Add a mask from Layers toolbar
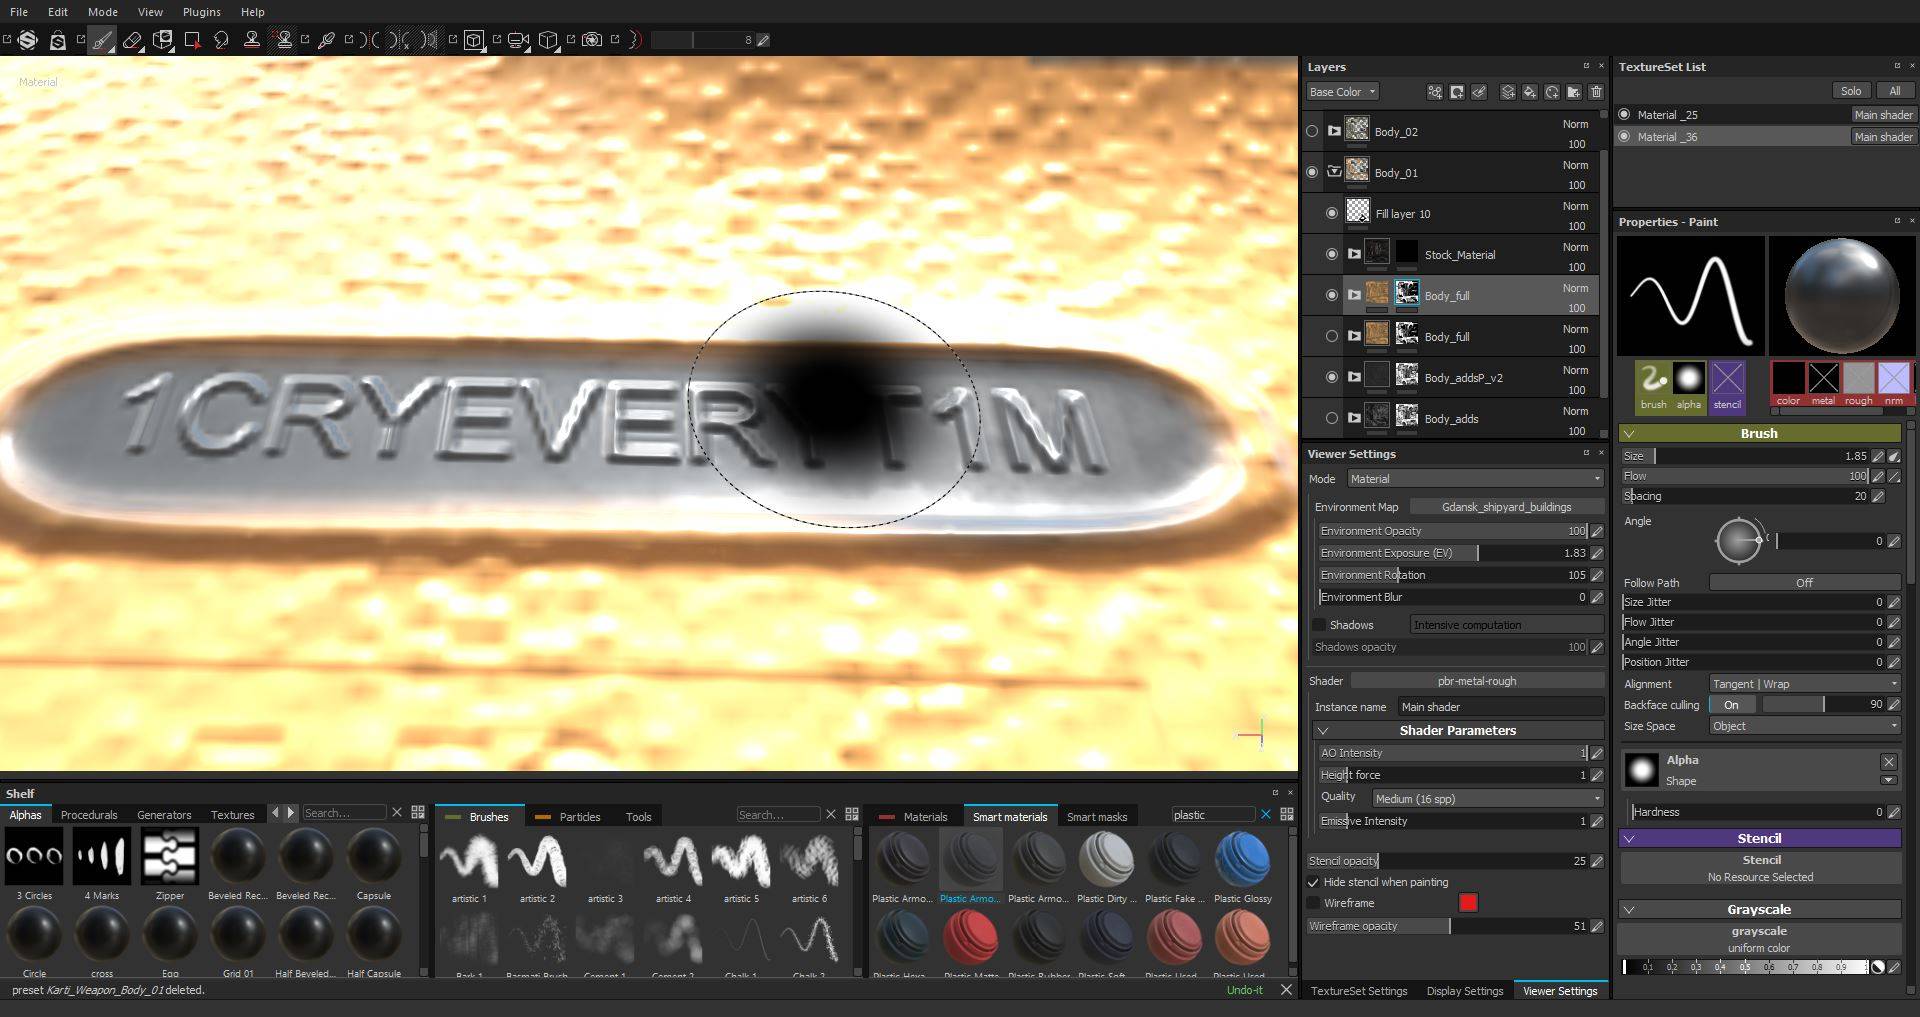 pos(1457,92)
